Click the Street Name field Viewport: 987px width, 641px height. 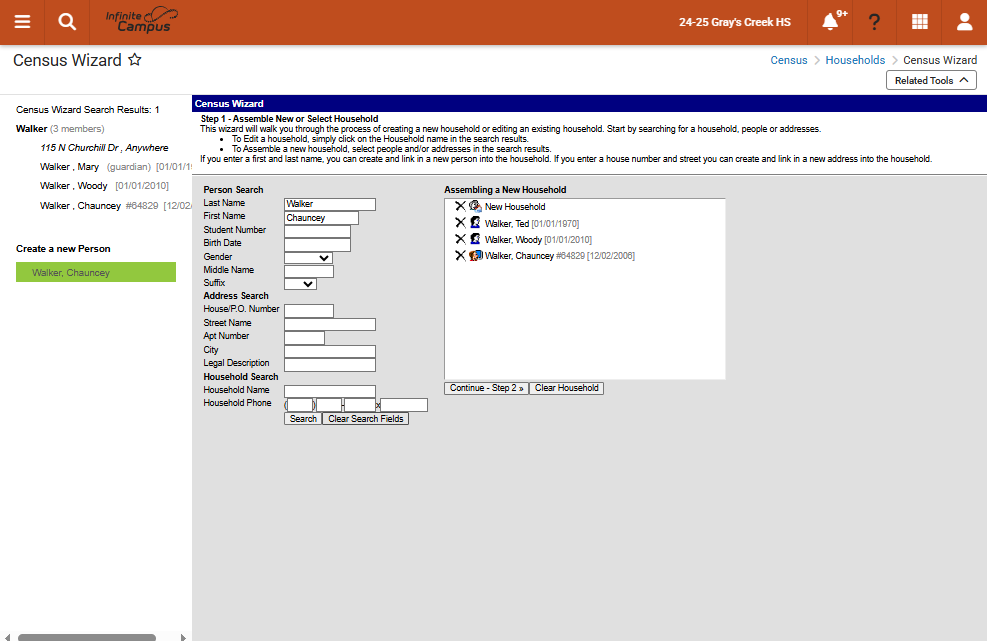point(330,324)
